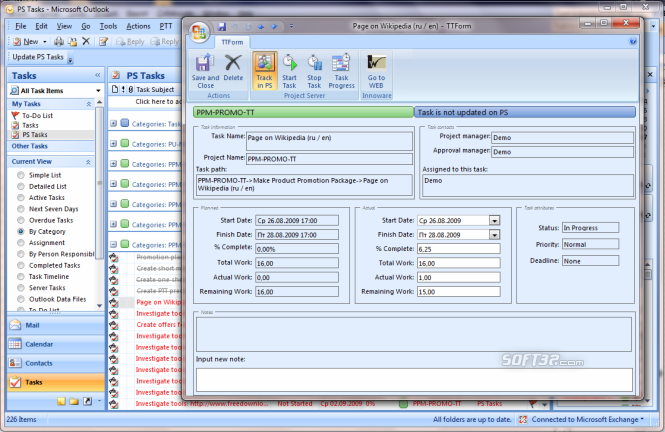Expand the Categories: PU- group
Screen dimensions: 665x432
click(x=113, y=144)
